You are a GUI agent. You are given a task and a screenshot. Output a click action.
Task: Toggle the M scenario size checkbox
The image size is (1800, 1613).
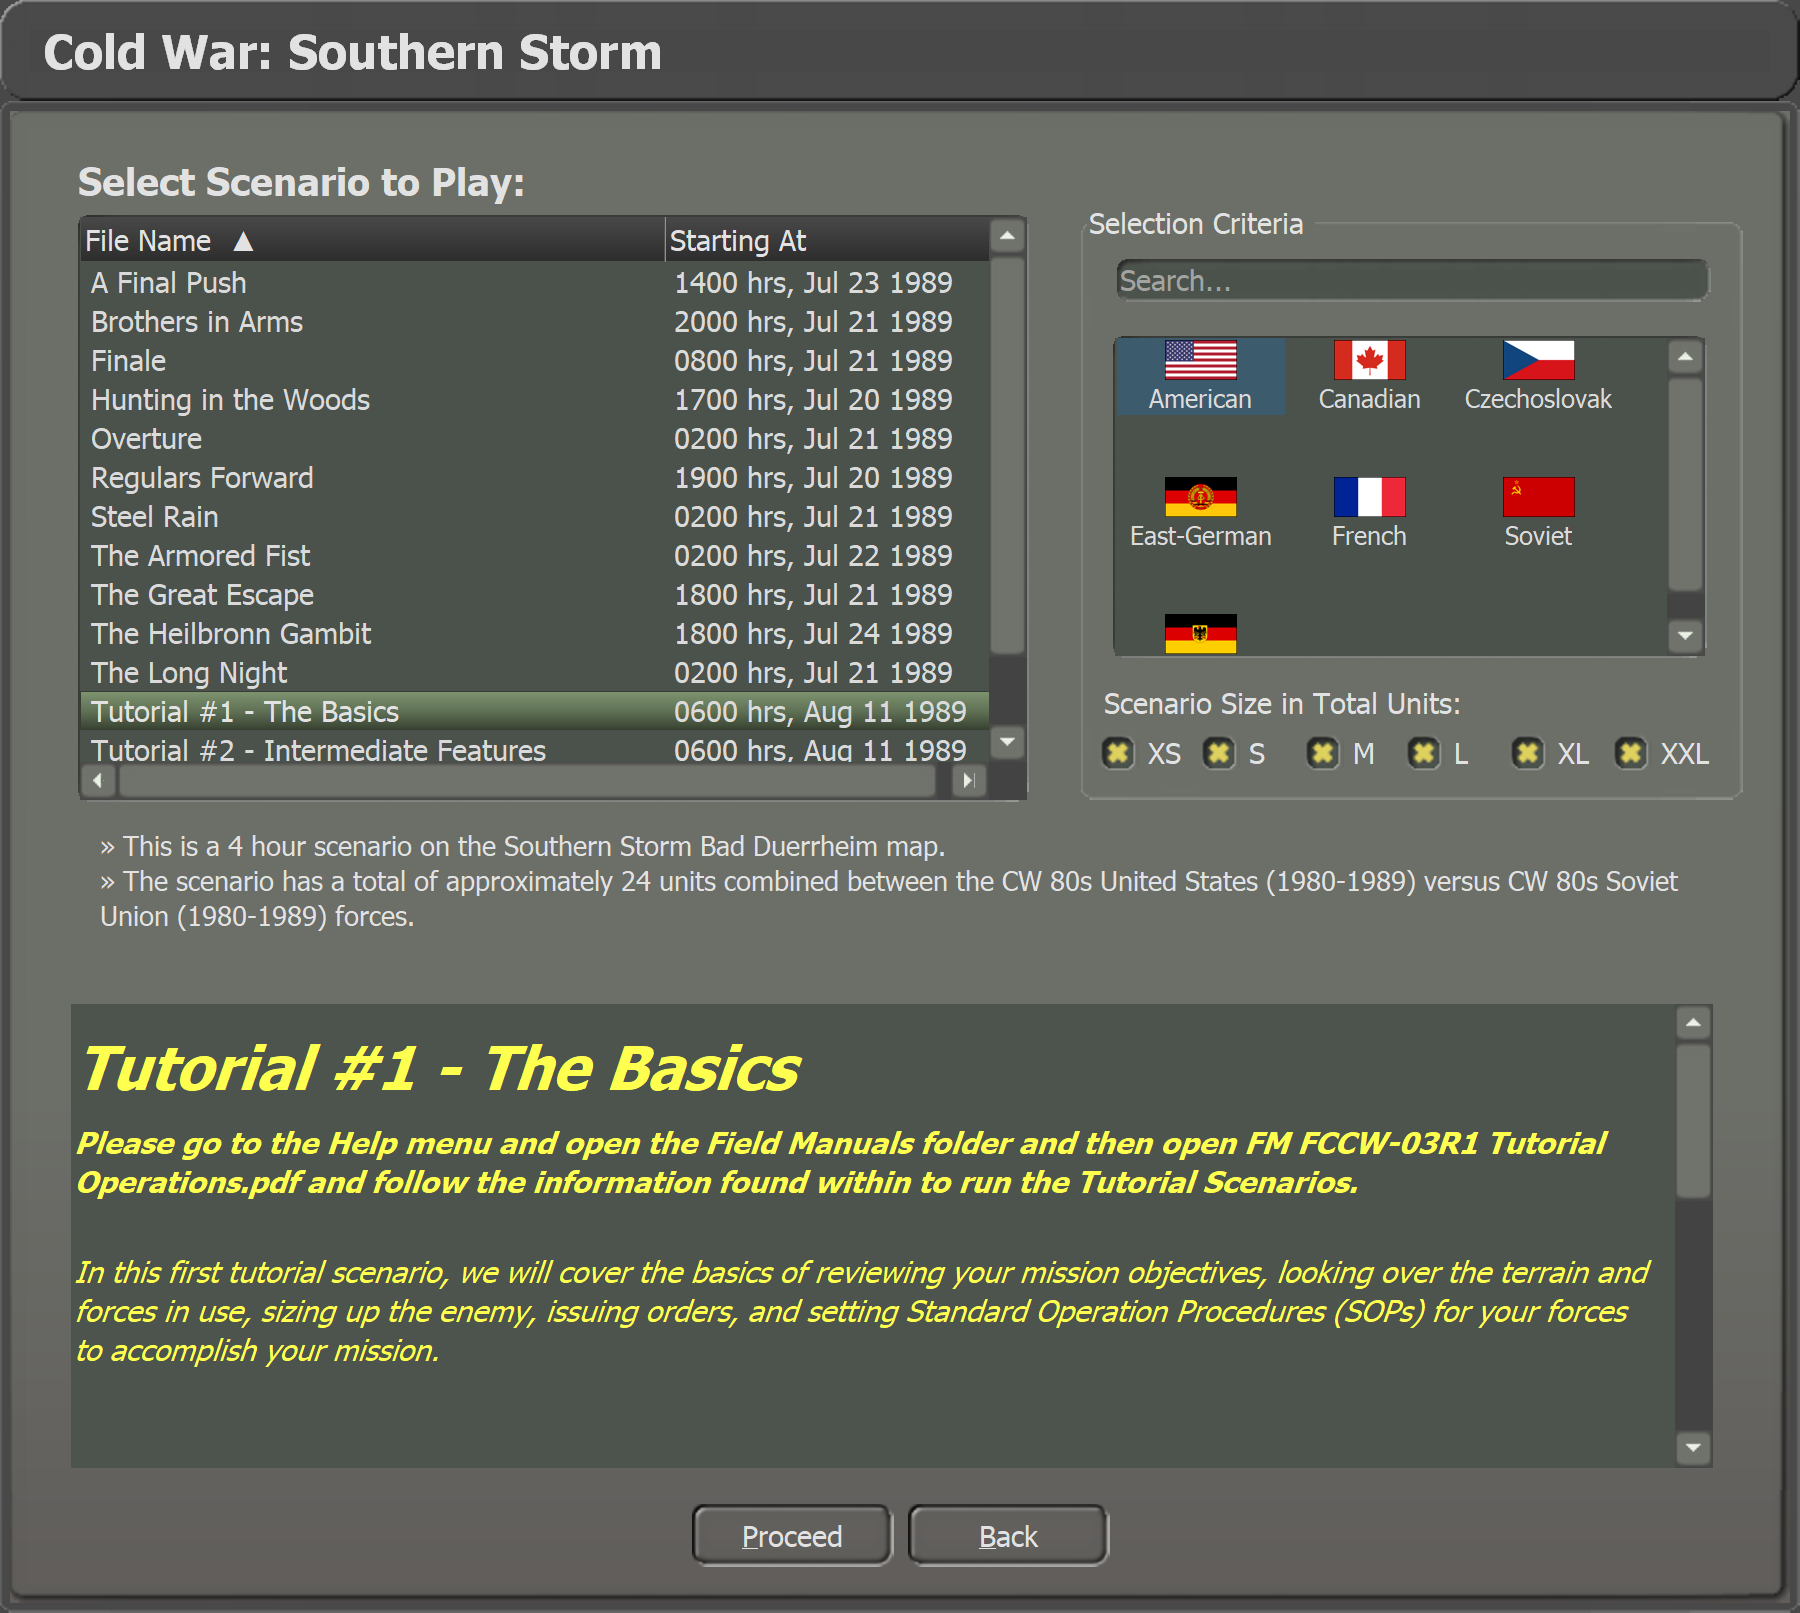[1323, 753]
